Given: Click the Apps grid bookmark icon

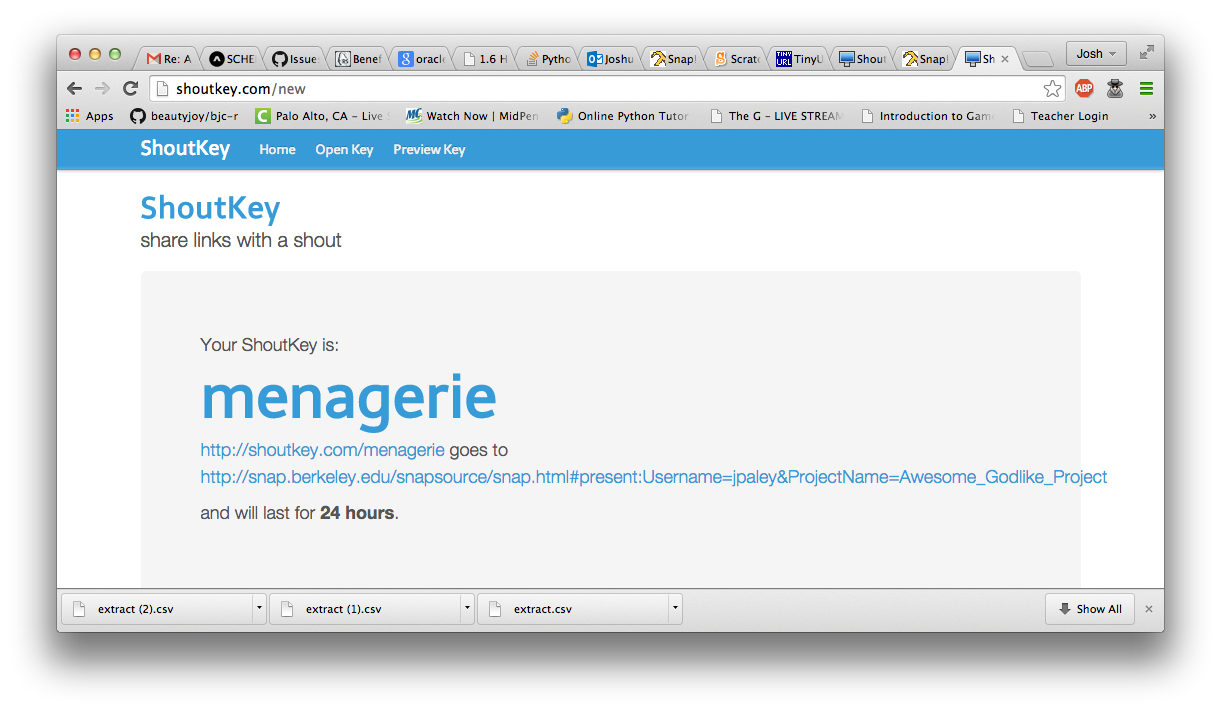Looking at the screenshot, I should pos(73,116).
